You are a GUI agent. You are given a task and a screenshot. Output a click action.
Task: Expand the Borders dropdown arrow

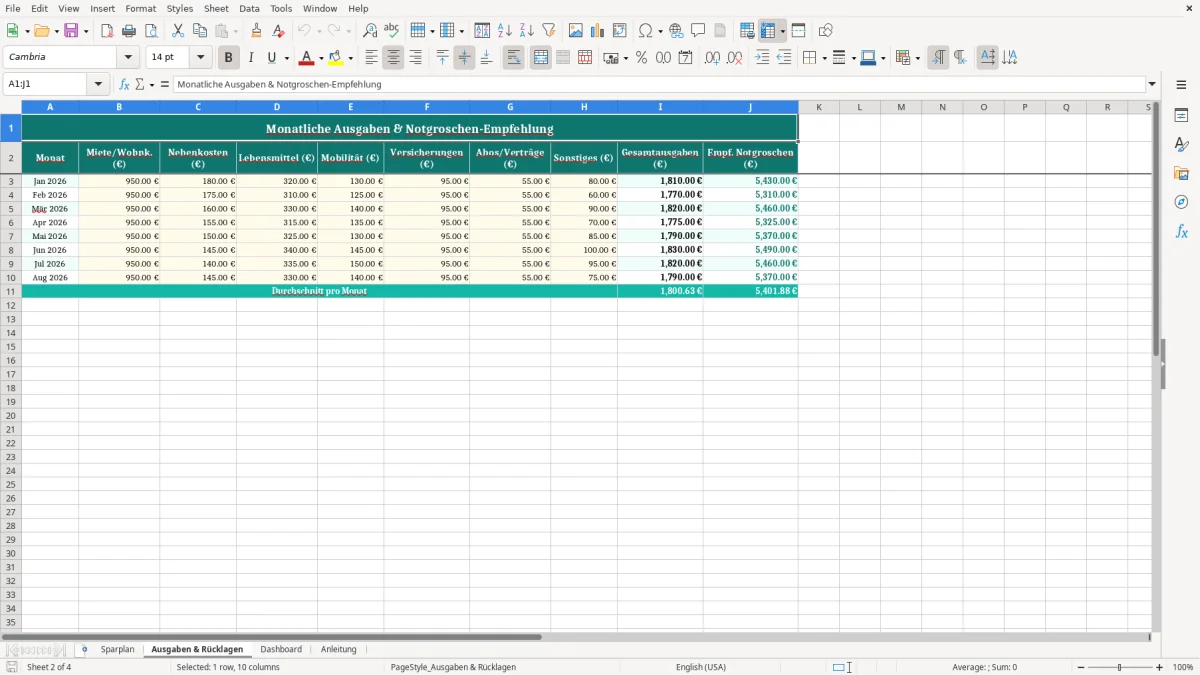coord(823,58)
